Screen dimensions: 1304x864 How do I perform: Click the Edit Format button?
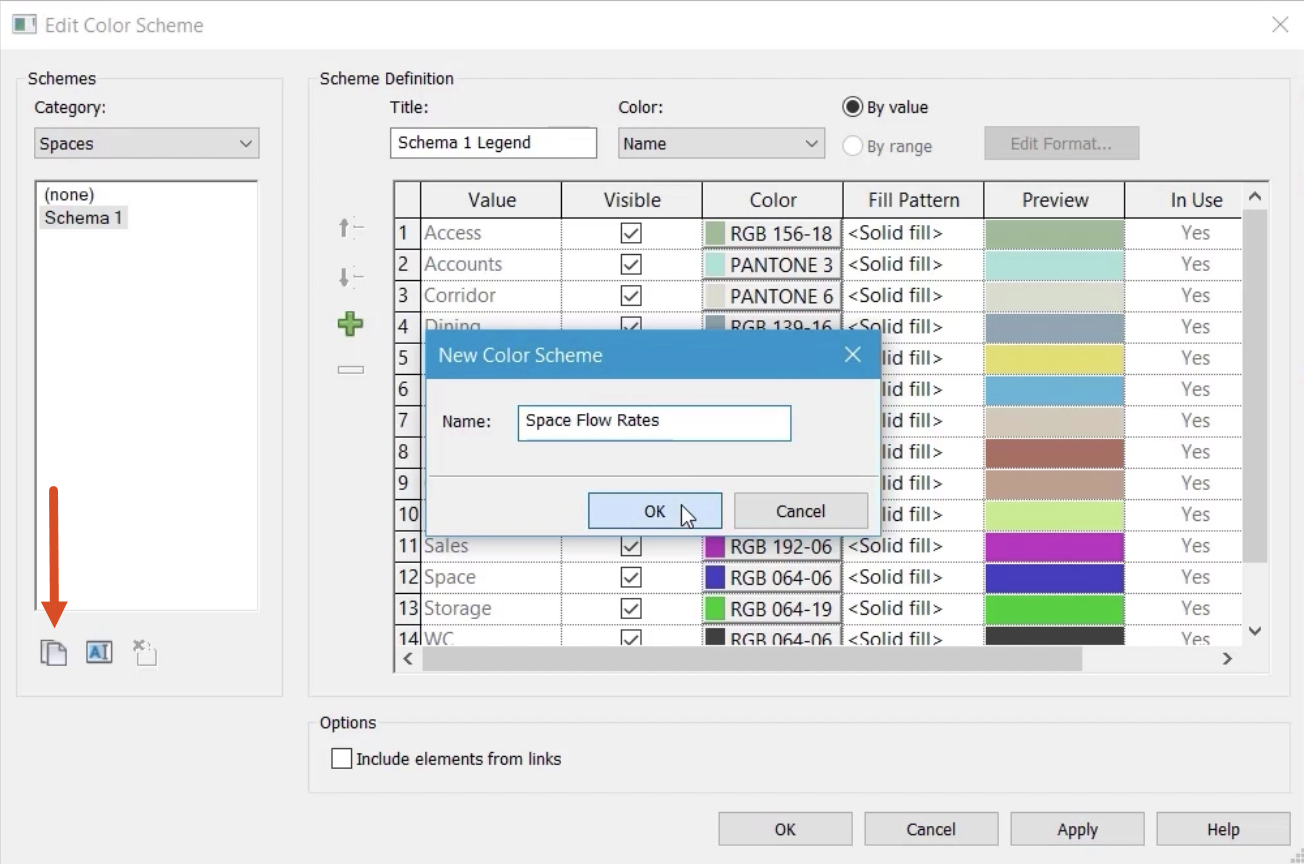(1061, 143)
